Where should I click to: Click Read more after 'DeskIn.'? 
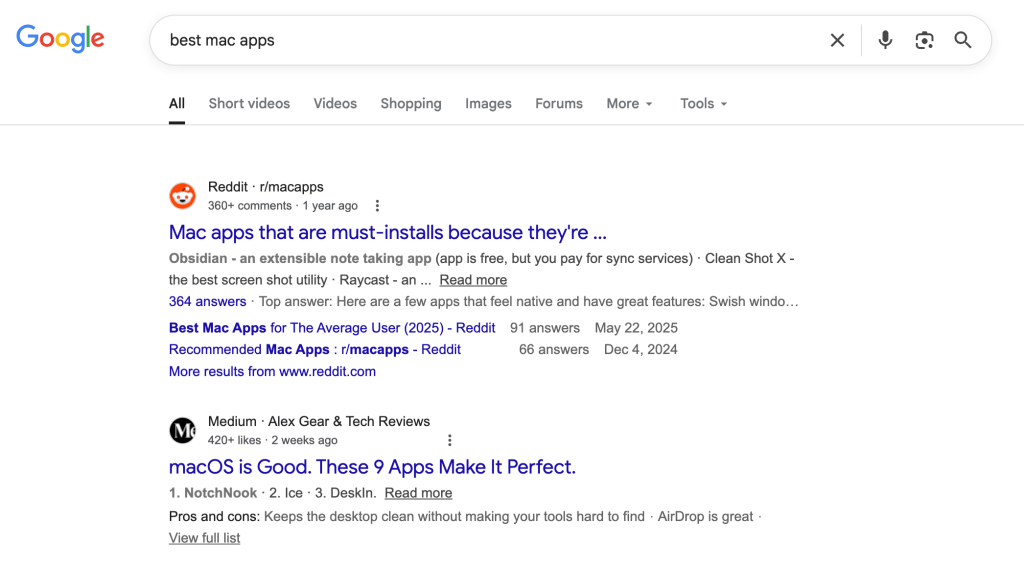418,493
